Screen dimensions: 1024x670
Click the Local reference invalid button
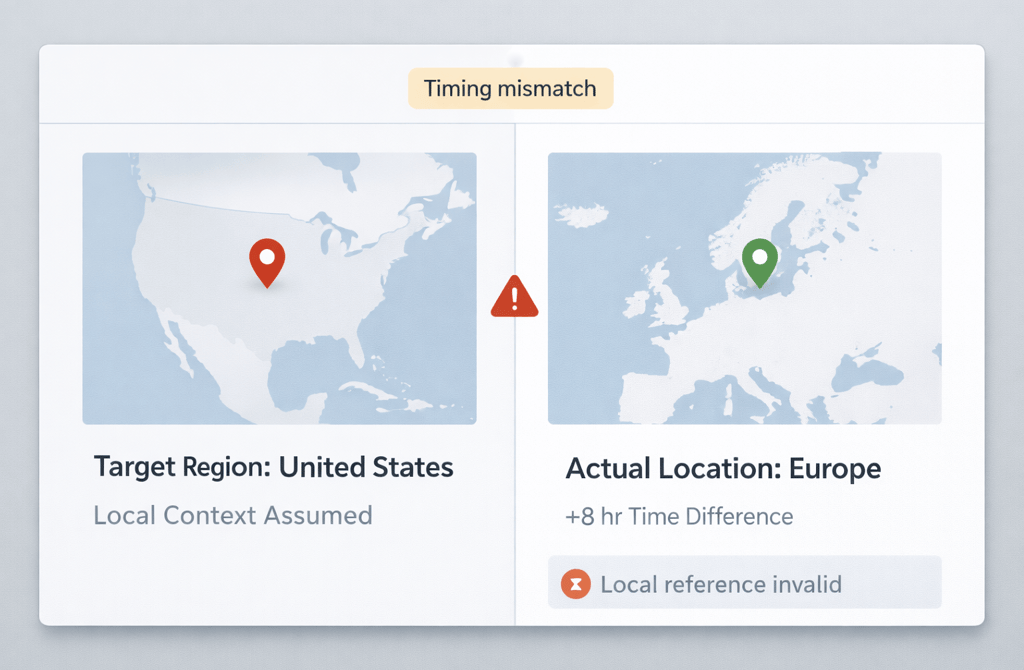point(744,583)
